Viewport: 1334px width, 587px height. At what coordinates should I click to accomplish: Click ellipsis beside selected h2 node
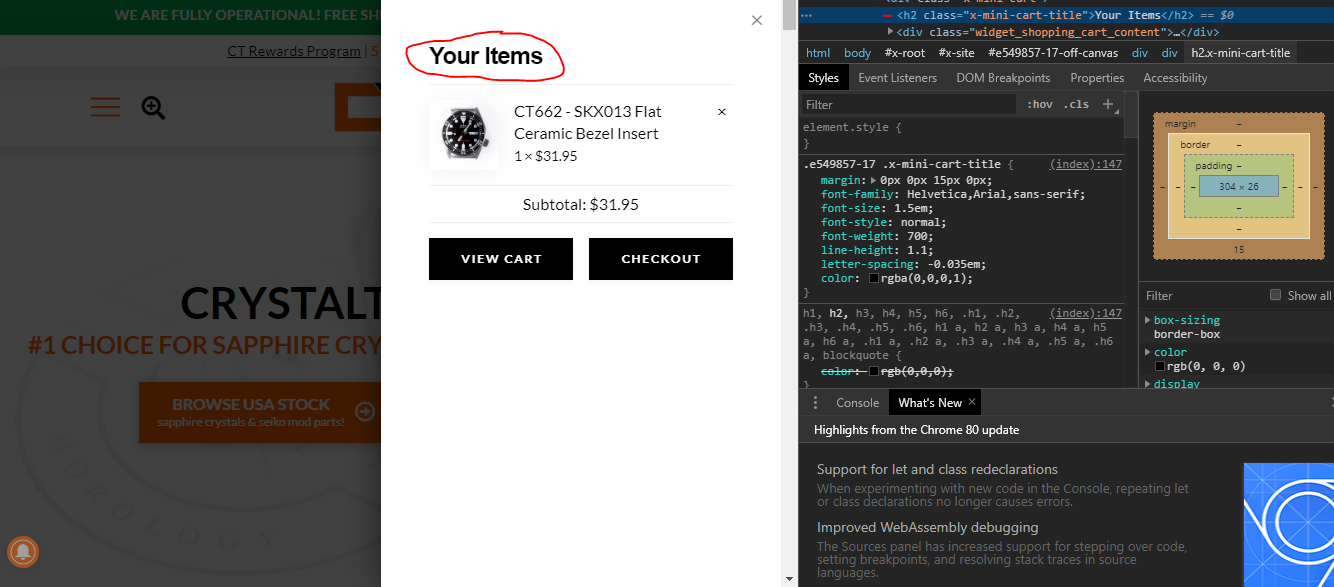806,15
